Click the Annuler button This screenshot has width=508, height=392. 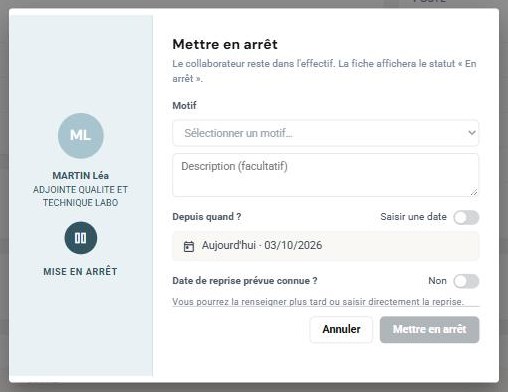coord(341,329)
